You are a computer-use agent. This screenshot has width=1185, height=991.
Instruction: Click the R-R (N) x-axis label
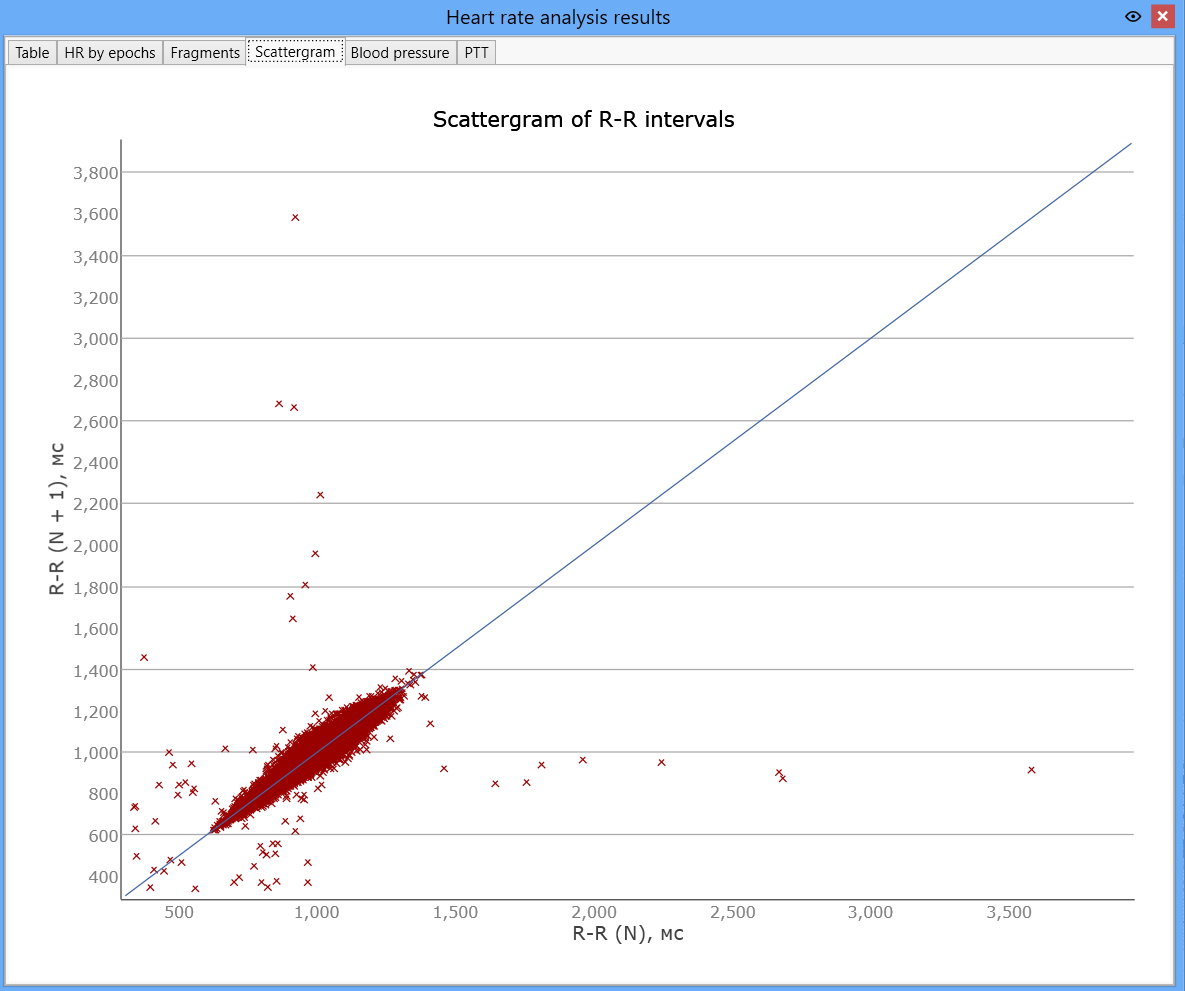click(x=628, y=934)
